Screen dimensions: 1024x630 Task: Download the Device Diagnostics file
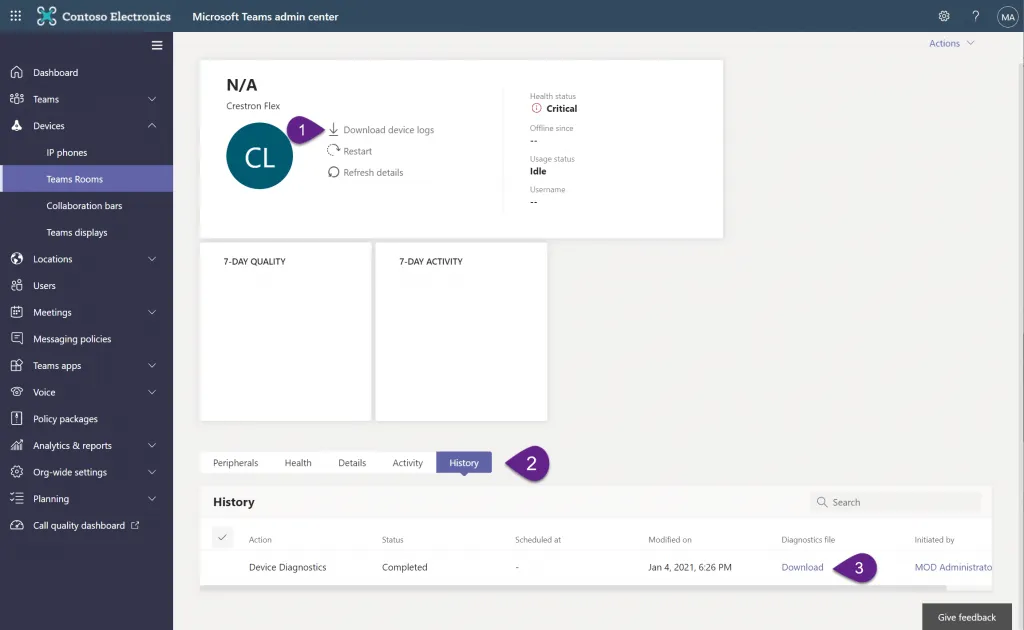802,567
